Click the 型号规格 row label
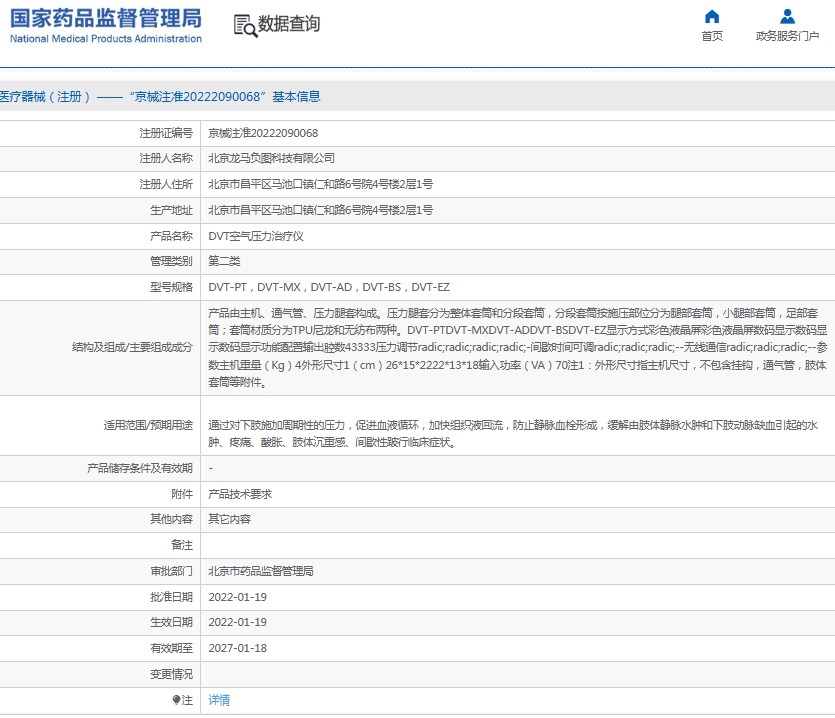The width and height of the screenshot is (835, 718). (171, 287)
